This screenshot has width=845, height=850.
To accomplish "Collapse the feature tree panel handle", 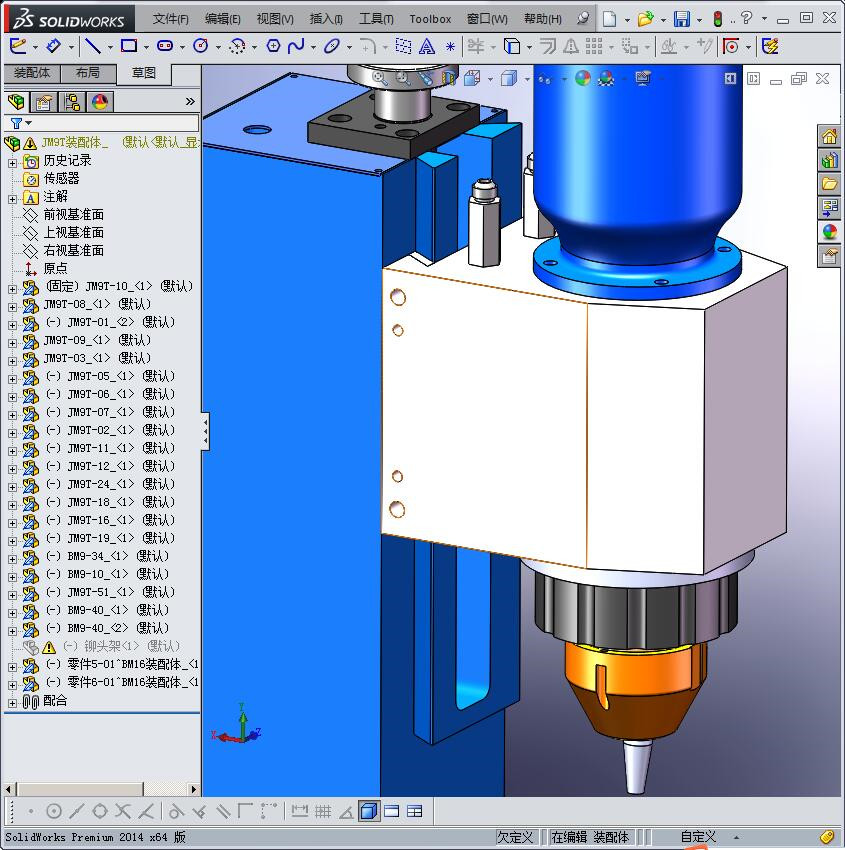I will (205, 431).
